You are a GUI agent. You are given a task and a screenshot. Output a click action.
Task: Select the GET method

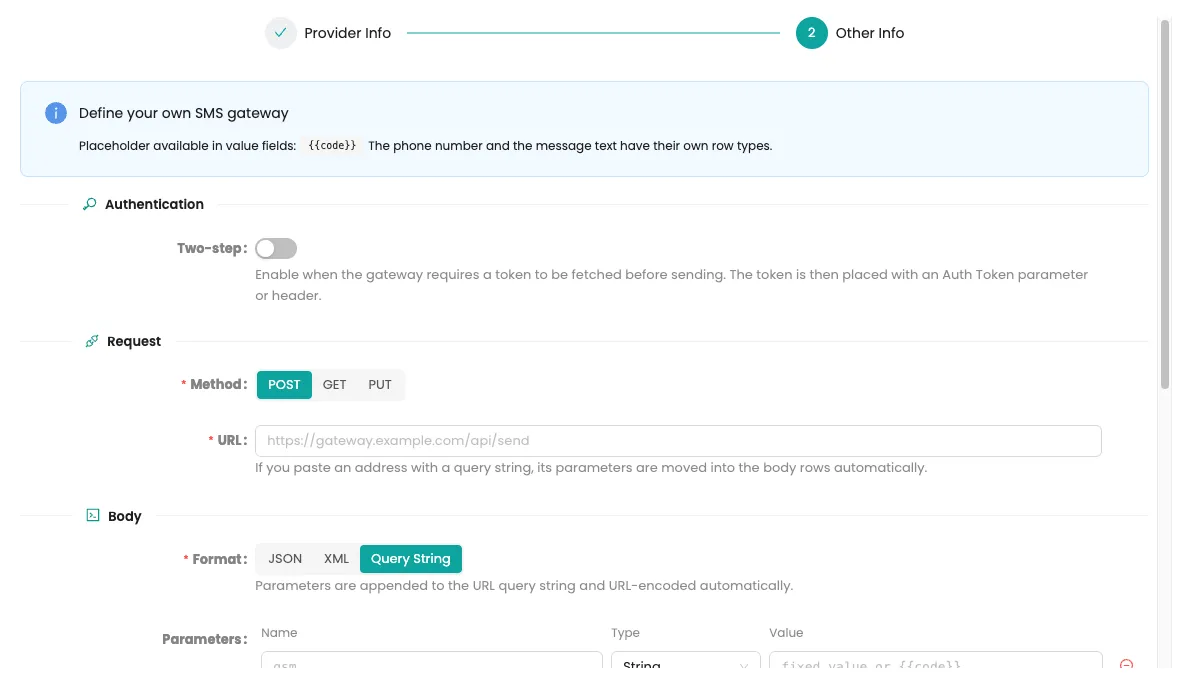(334, 385)
